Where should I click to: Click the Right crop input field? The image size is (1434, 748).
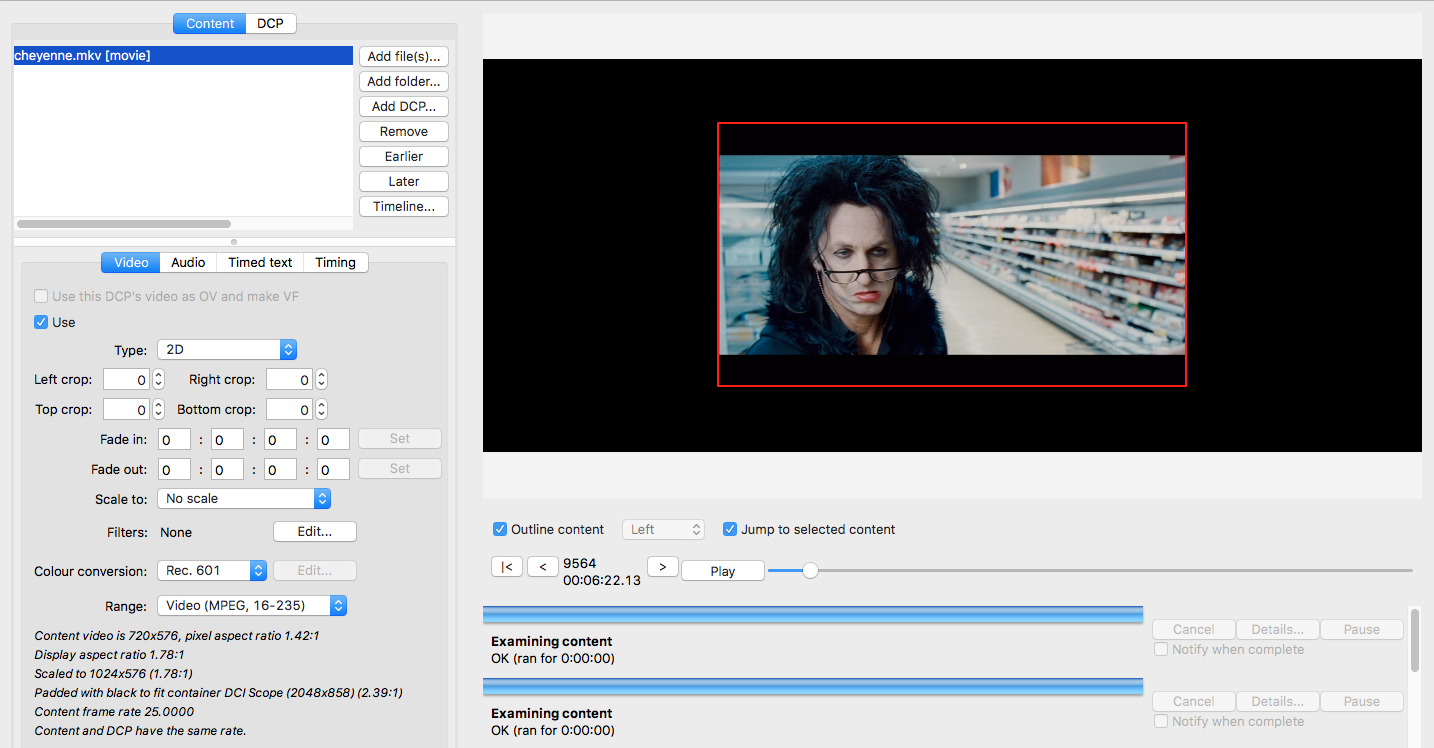[x=290, y=380]
